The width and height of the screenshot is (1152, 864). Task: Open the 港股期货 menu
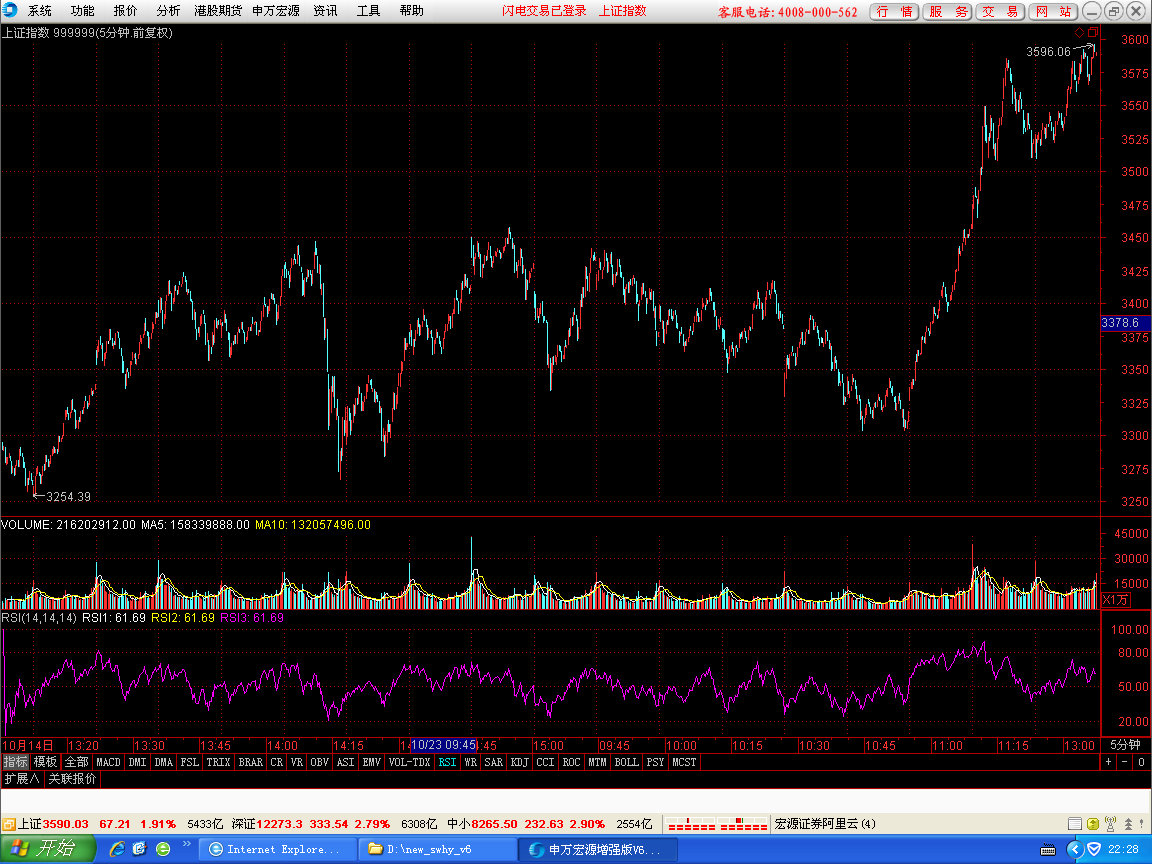(x=218, y=10)
